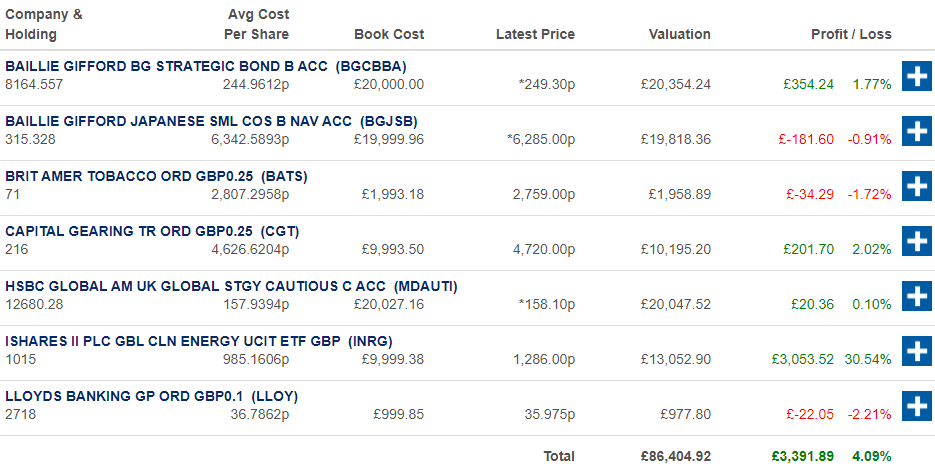Click the Company & Holding column header
The height and width of the screenshot is (470, 935).
point(44,25)
